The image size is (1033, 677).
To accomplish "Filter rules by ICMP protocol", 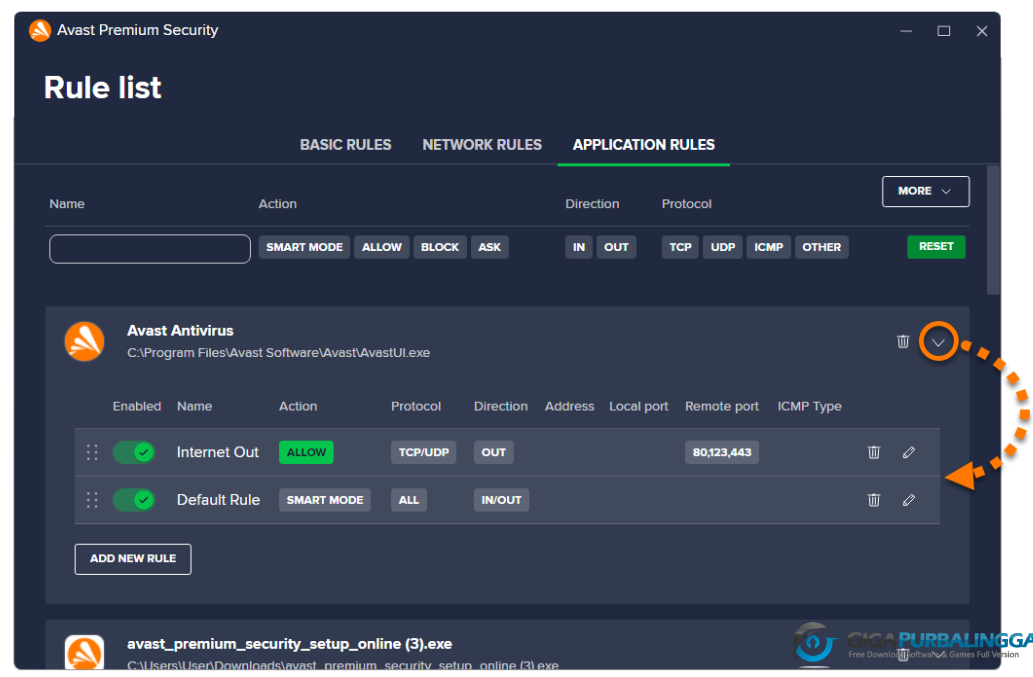I will point(768,247).
